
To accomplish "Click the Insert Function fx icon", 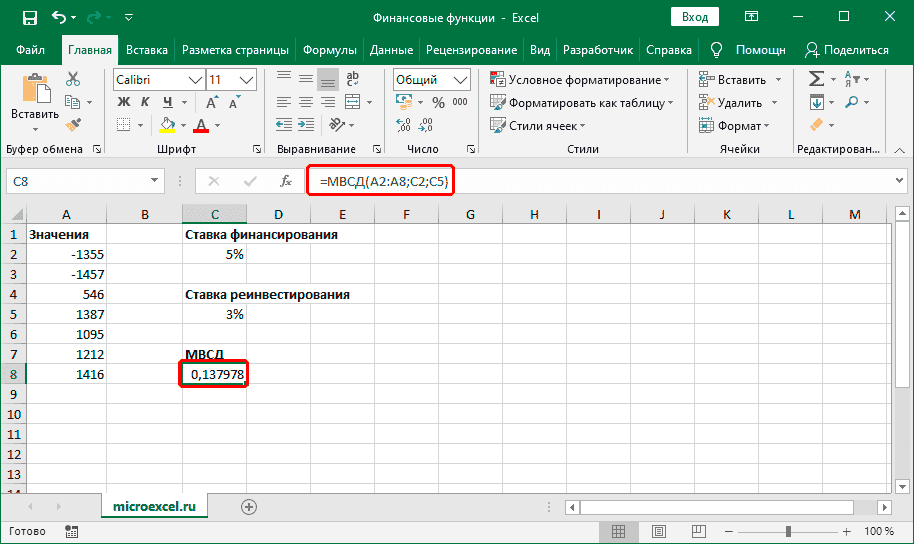I will (x=286, y=181).
